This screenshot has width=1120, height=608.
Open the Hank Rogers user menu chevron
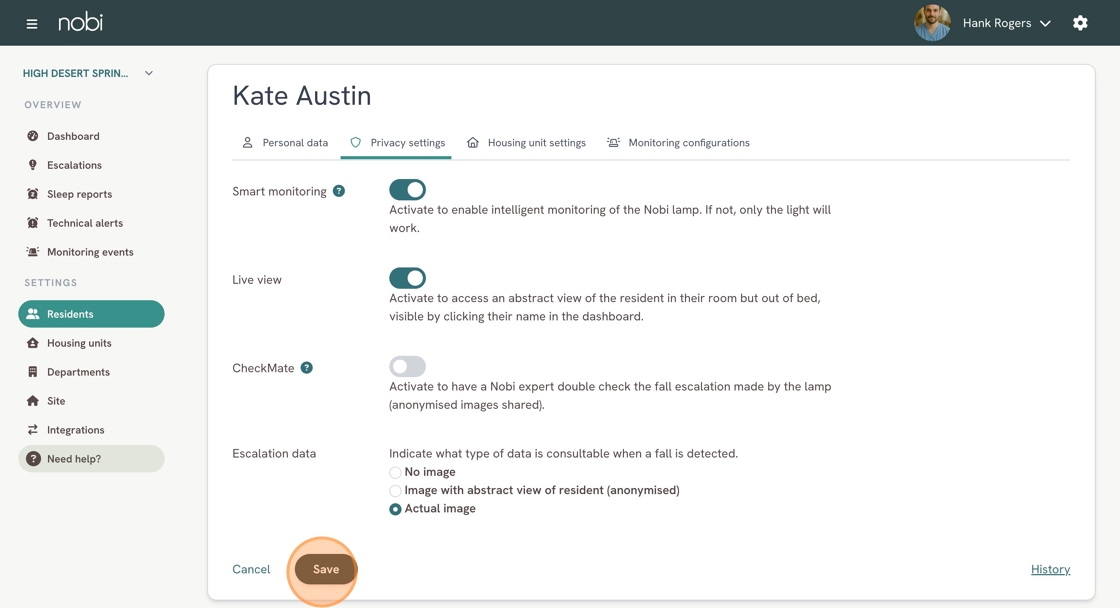click(1045, 24)
